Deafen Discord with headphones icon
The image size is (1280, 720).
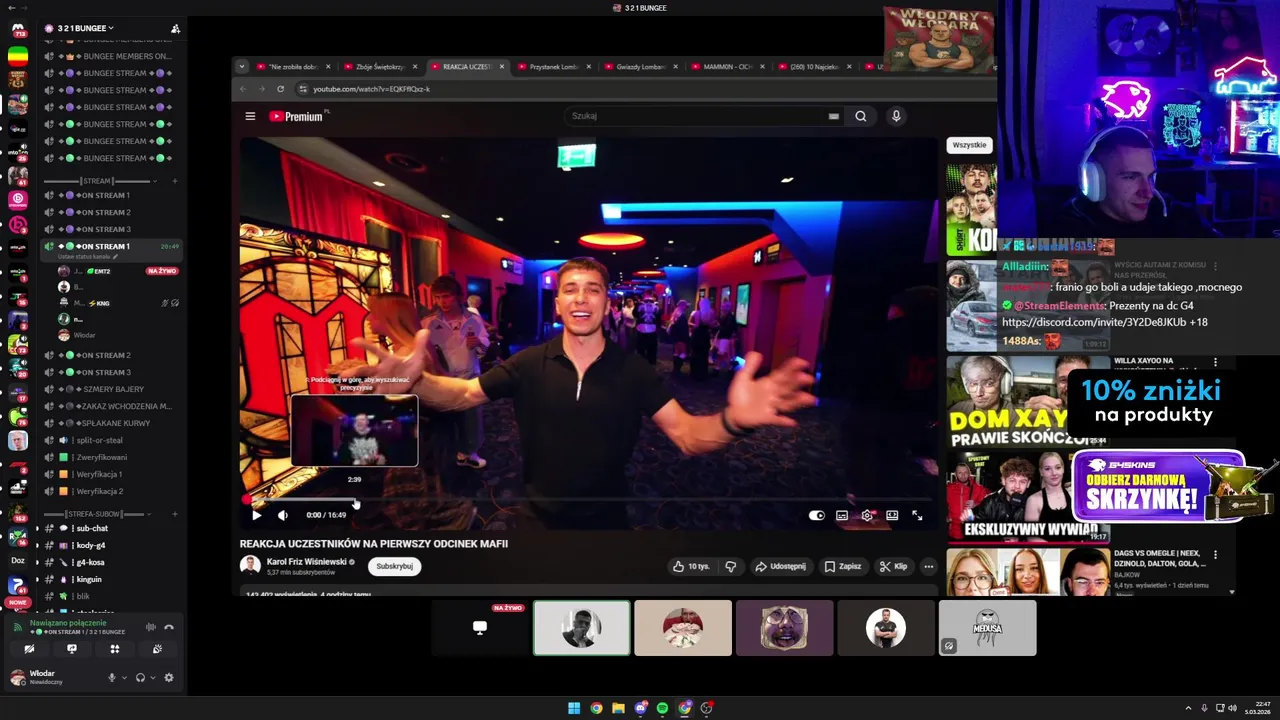(x=140, y=677)
